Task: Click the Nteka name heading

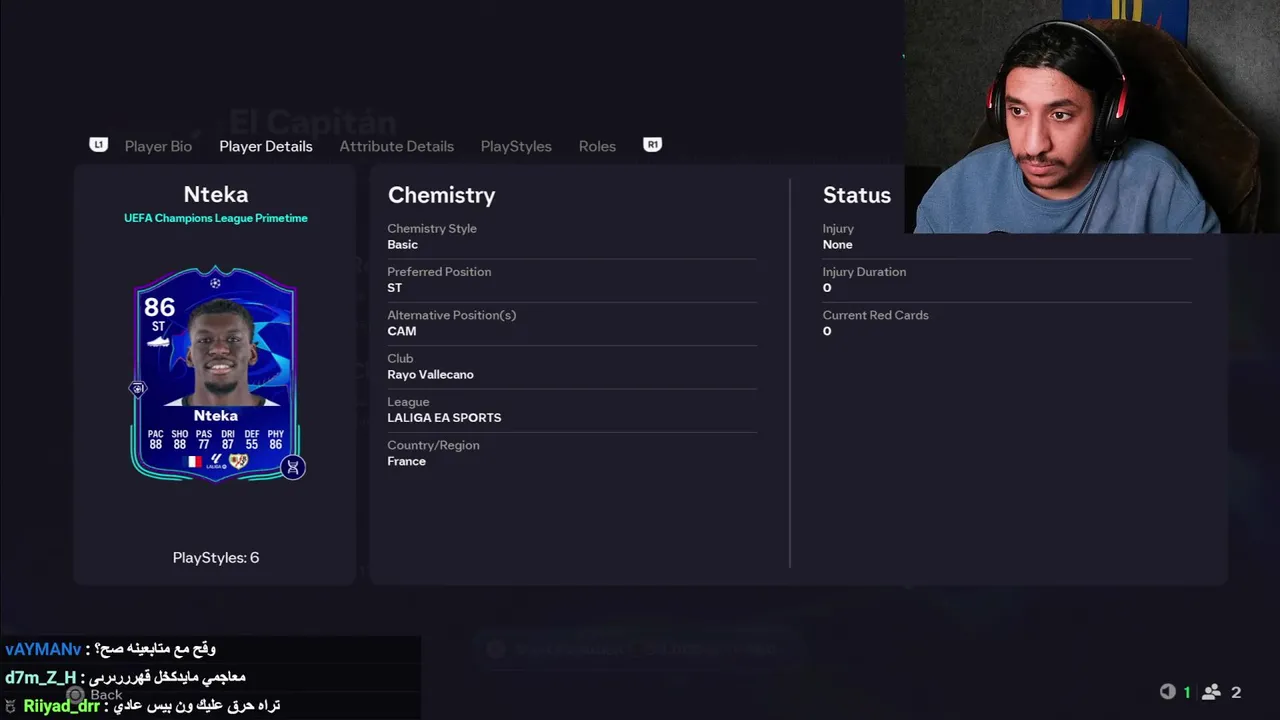Action: (x=216, y=195)
